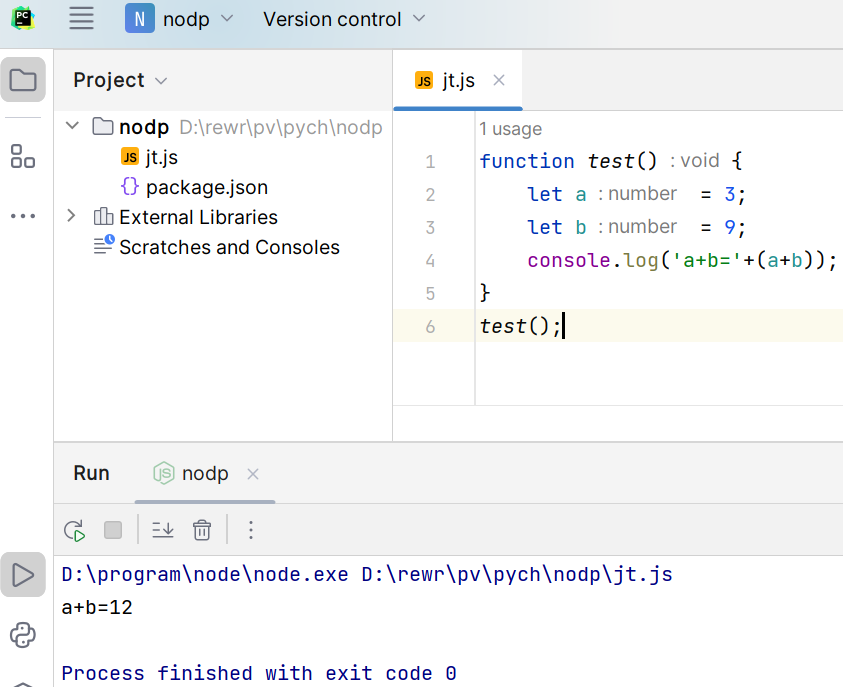843x687 pixels.
Task: Rerun the nodp configuration
Action: [73, 530]
